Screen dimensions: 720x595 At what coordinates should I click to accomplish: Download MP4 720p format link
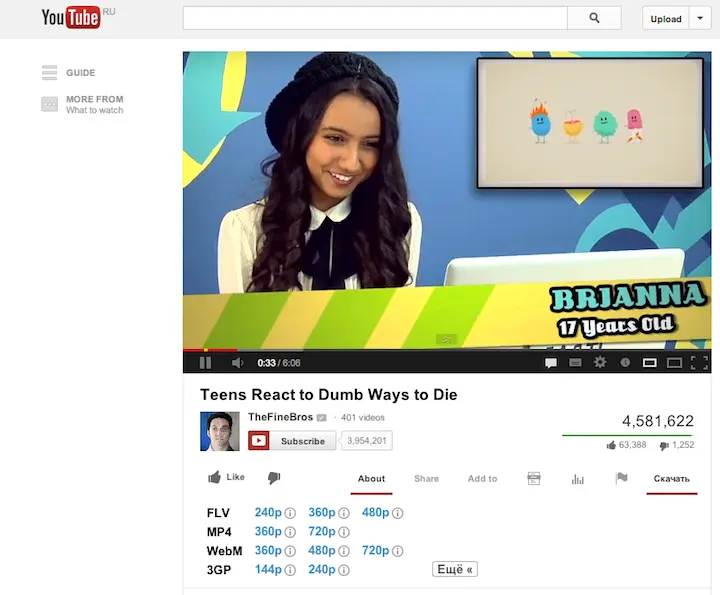(x=321, y=532)
